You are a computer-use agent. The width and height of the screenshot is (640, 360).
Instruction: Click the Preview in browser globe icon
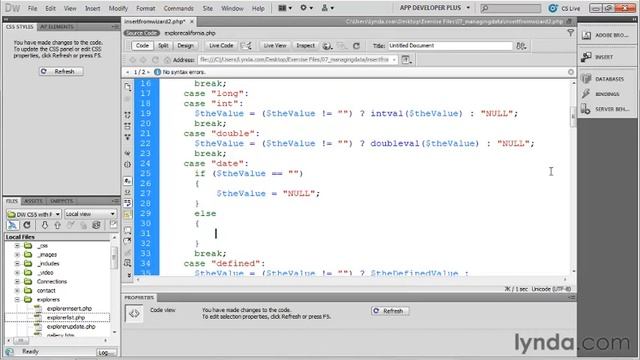tap(327, 46)
